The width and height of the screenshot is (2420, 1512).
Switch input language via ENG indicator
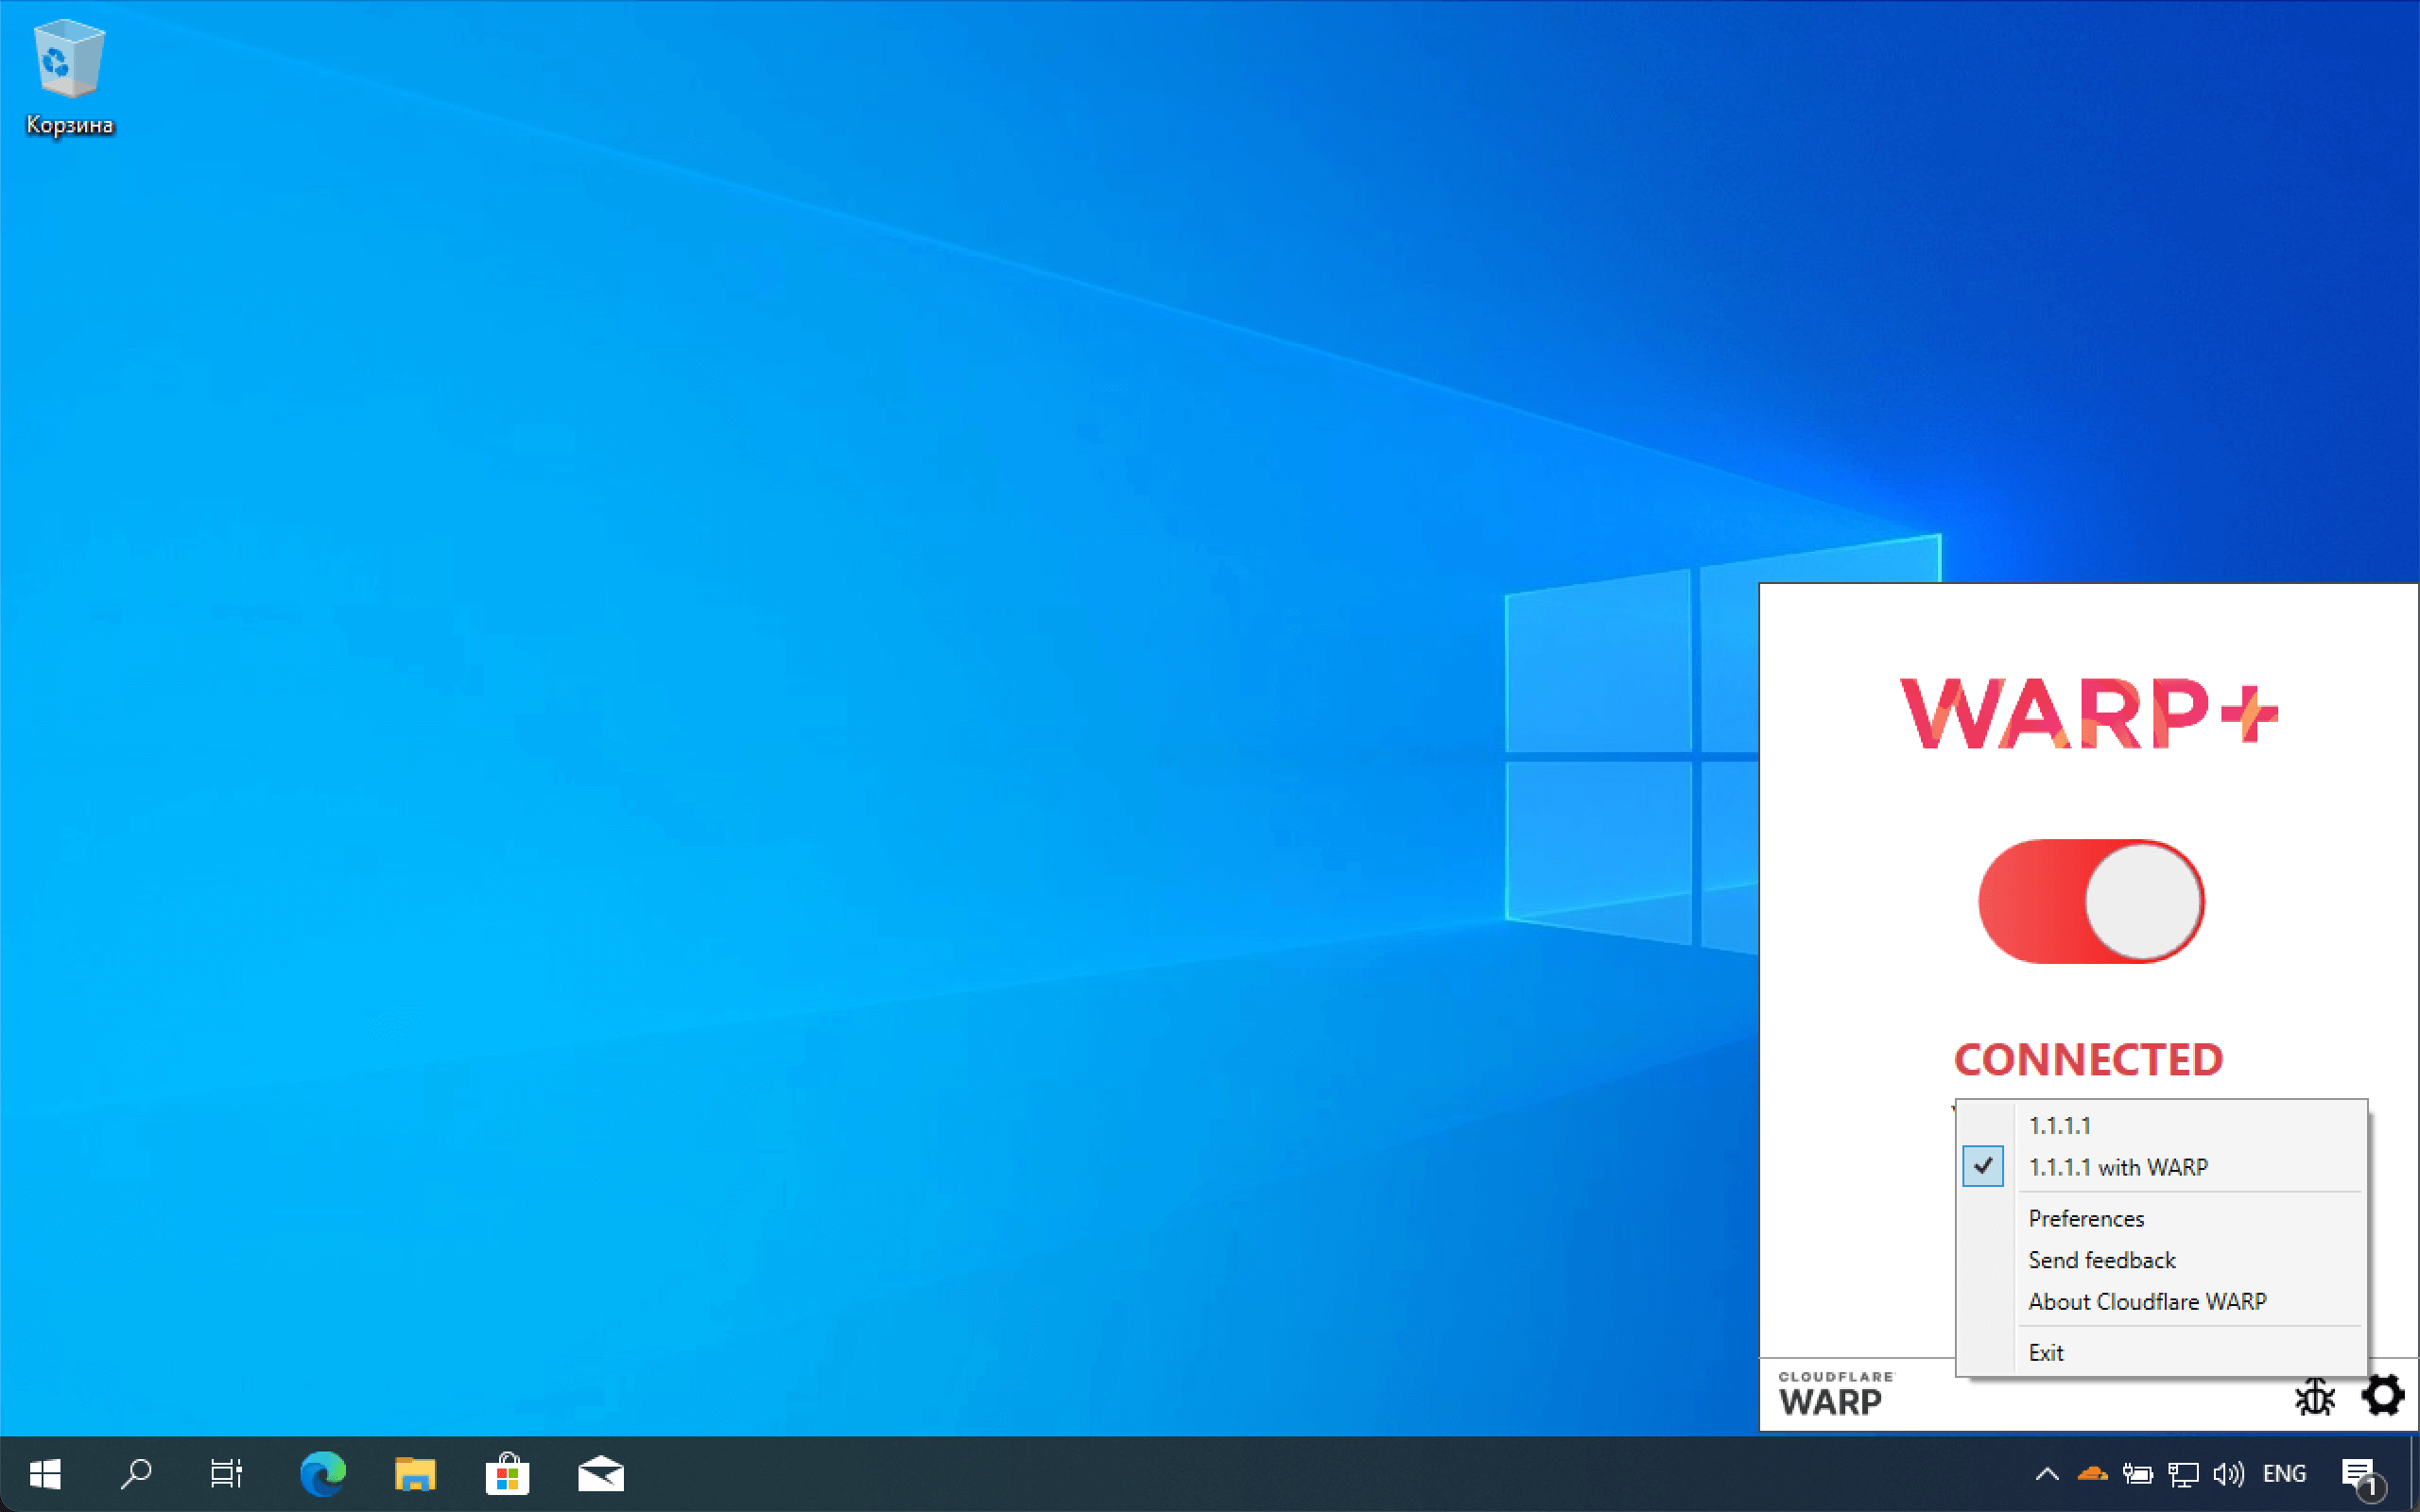click(2285, 1474)
